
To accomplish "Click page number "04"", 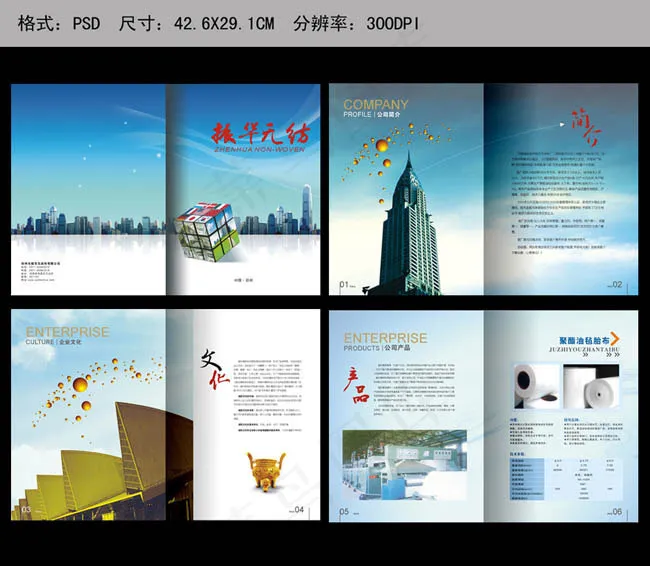I will point(299,510).
